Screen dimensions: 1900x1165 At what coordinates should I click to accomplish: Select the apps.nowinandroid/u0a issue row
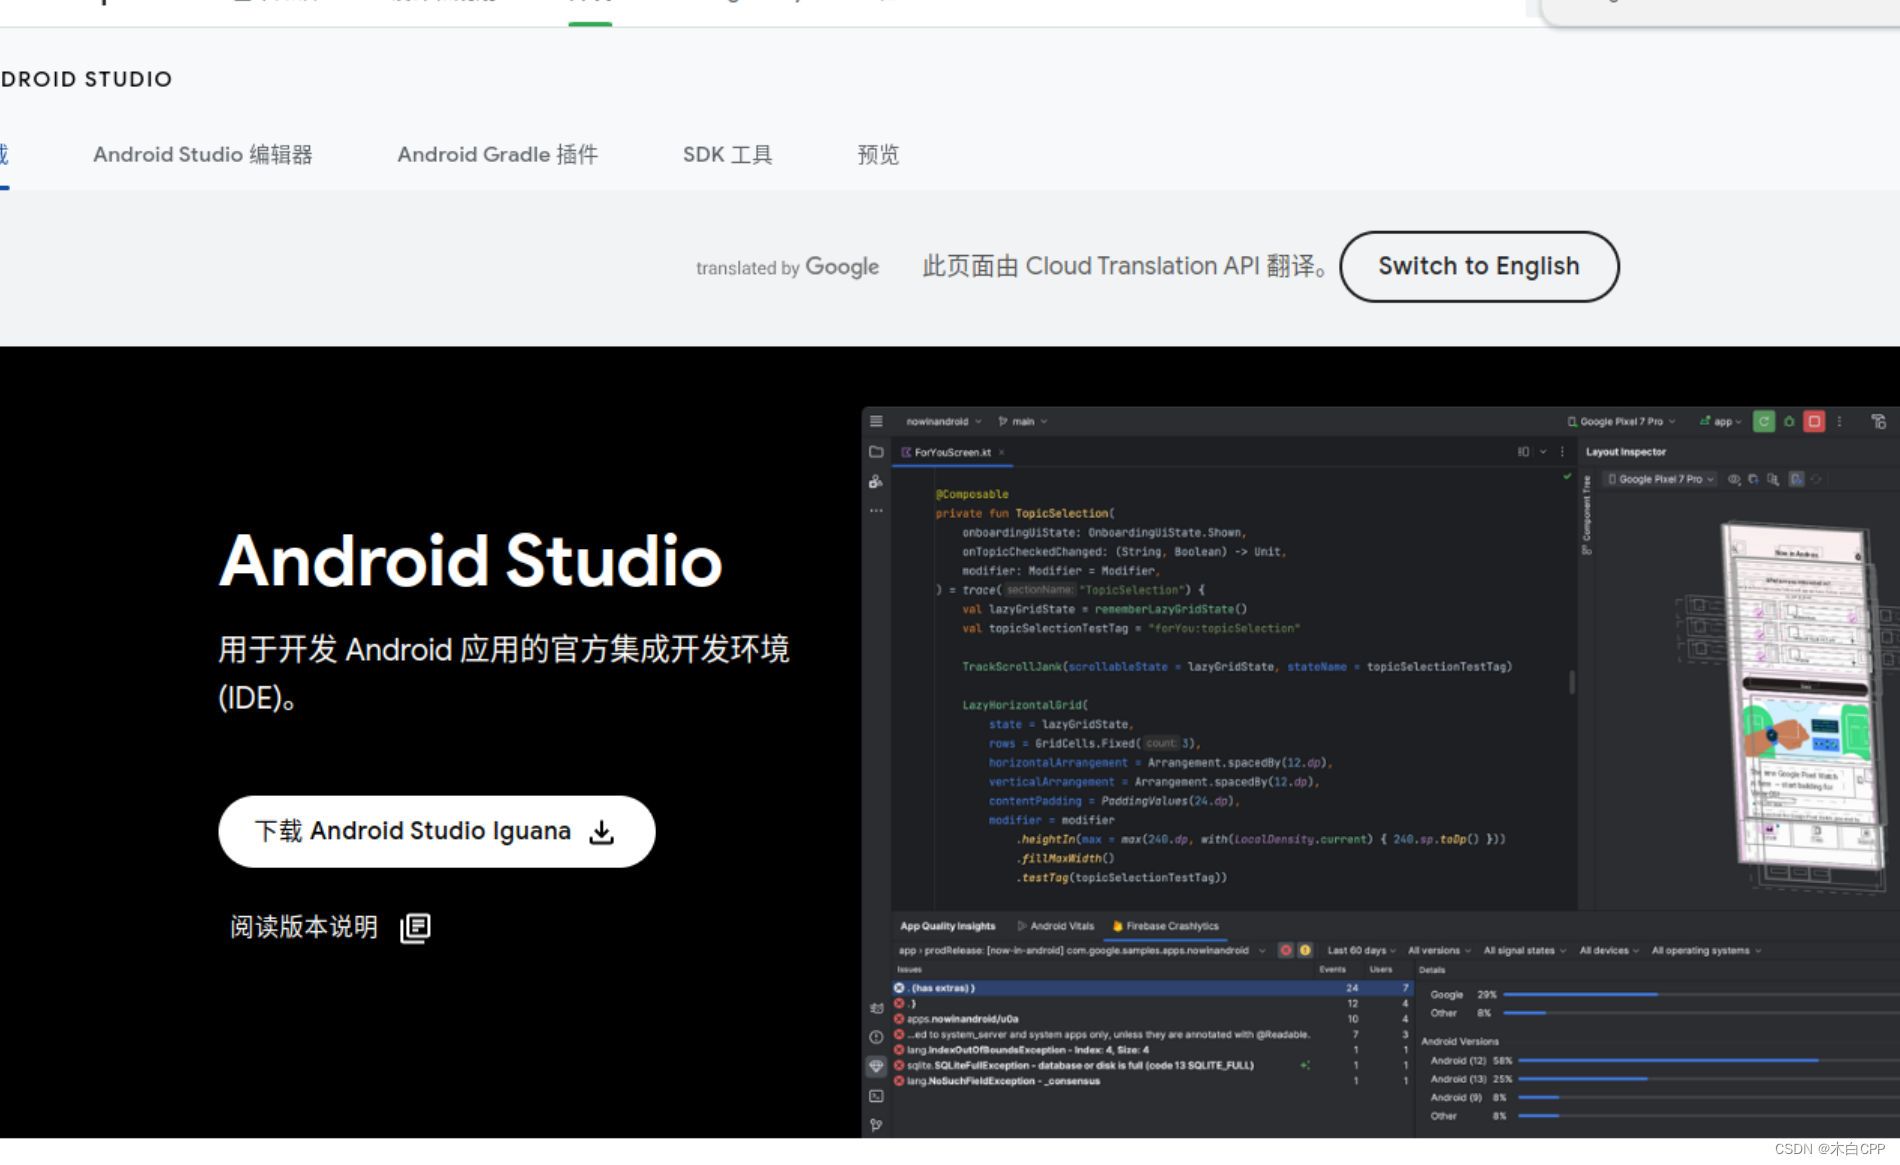(x=1152, y=1019)
